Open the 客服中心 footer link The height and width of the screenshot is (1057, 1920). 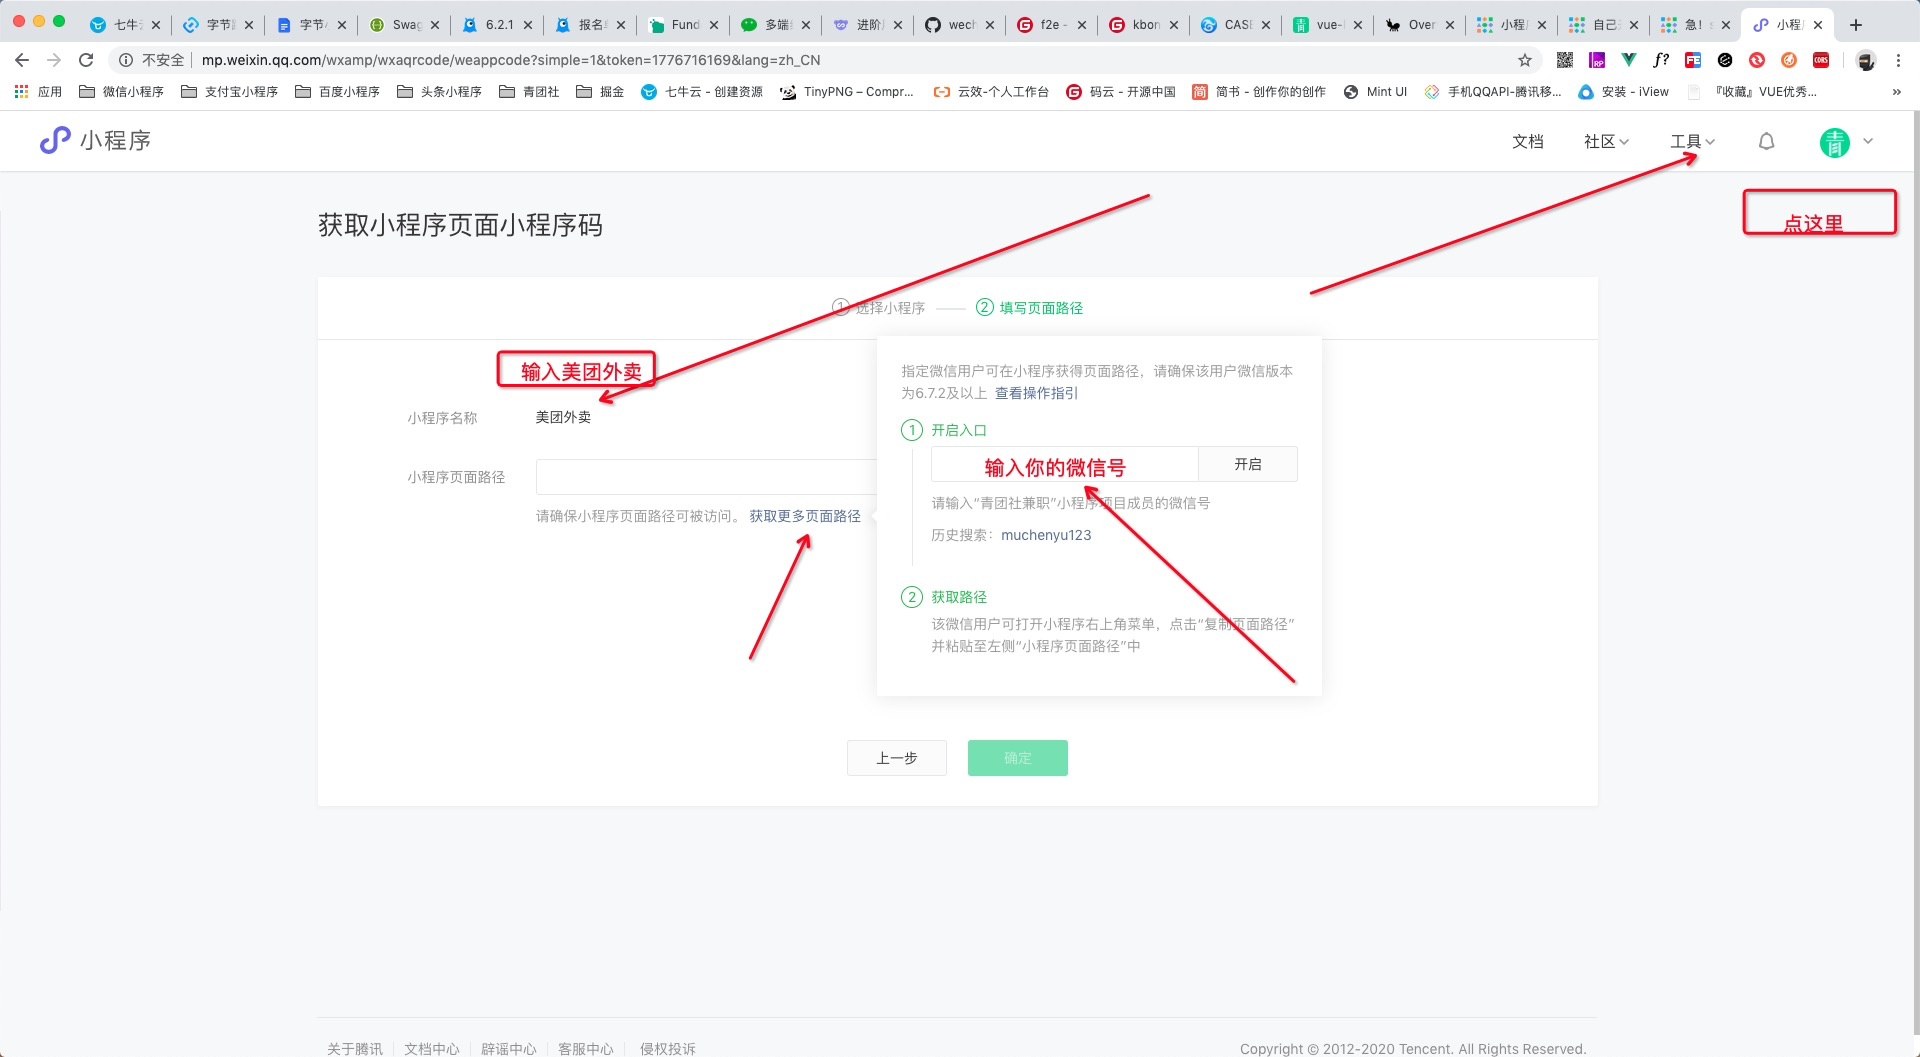coord(586,1048)
